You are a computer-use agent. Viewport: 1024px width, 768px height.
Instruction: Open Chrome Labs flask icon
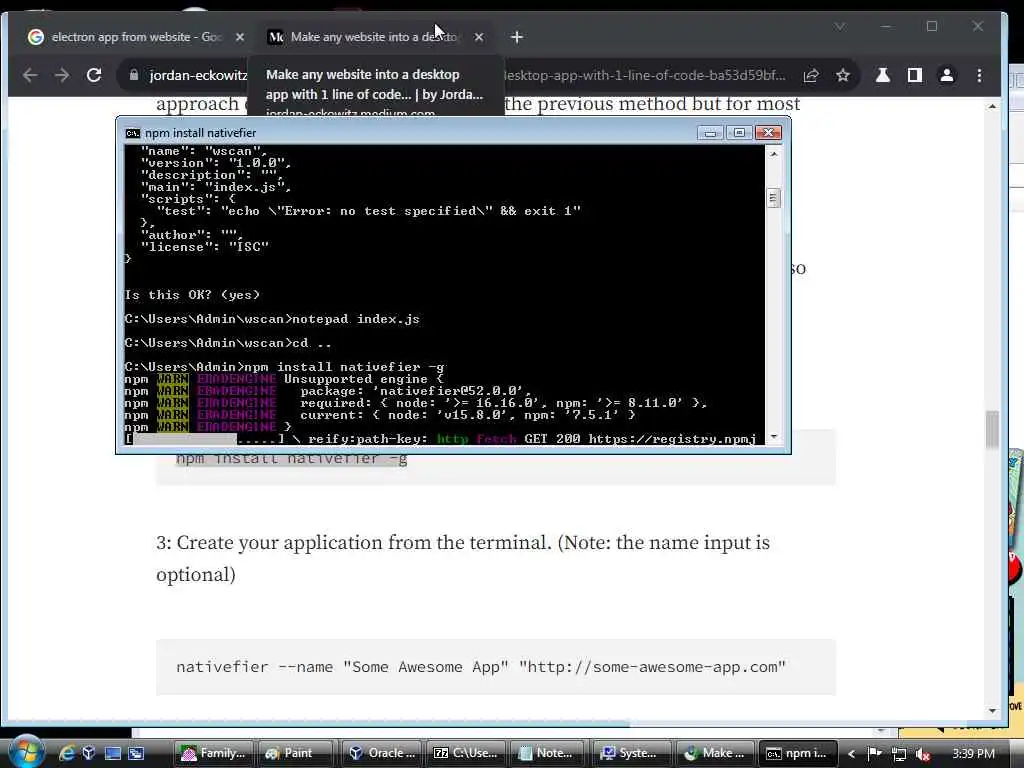[883, 75]
